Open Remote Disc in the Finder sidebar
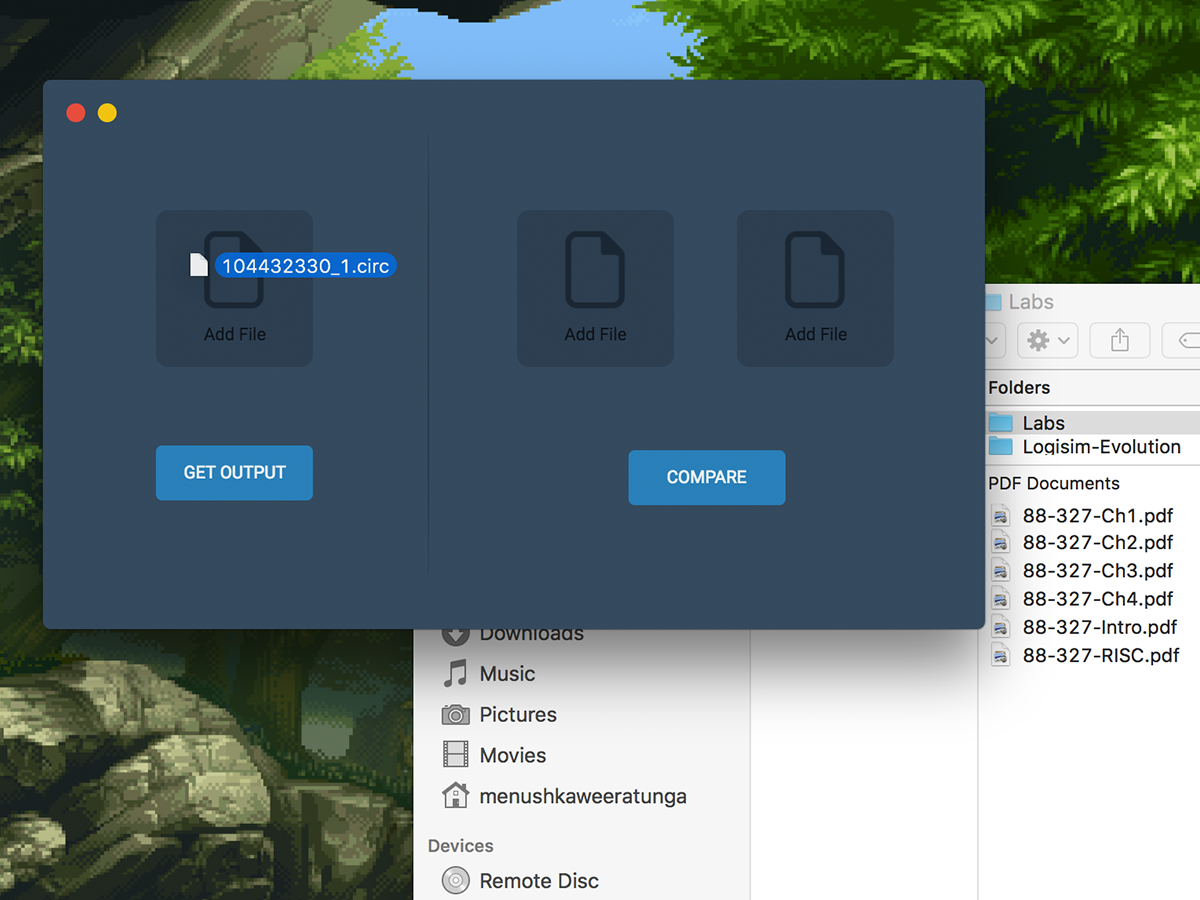The width and height of the screenshot is (1200, 900). point(539,881)
